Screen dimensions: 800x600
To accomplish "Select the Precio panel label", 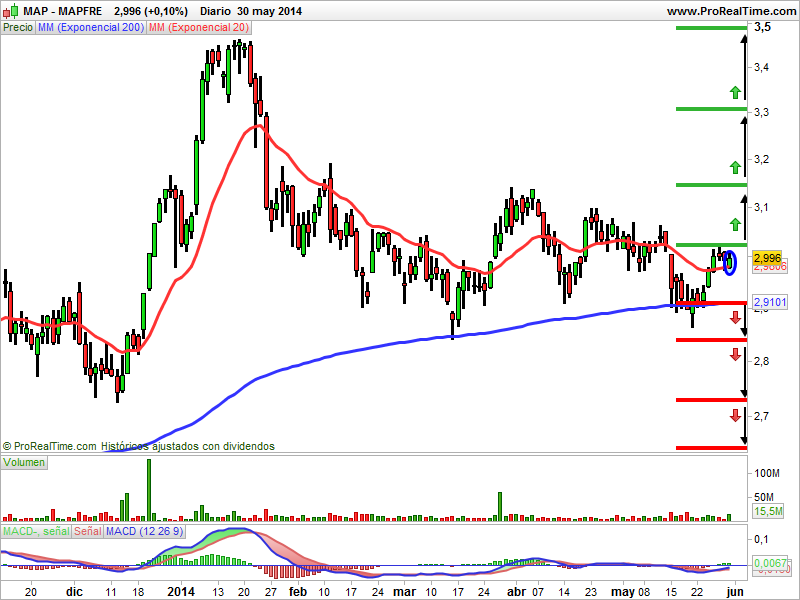I will click(x=18, y=28).
